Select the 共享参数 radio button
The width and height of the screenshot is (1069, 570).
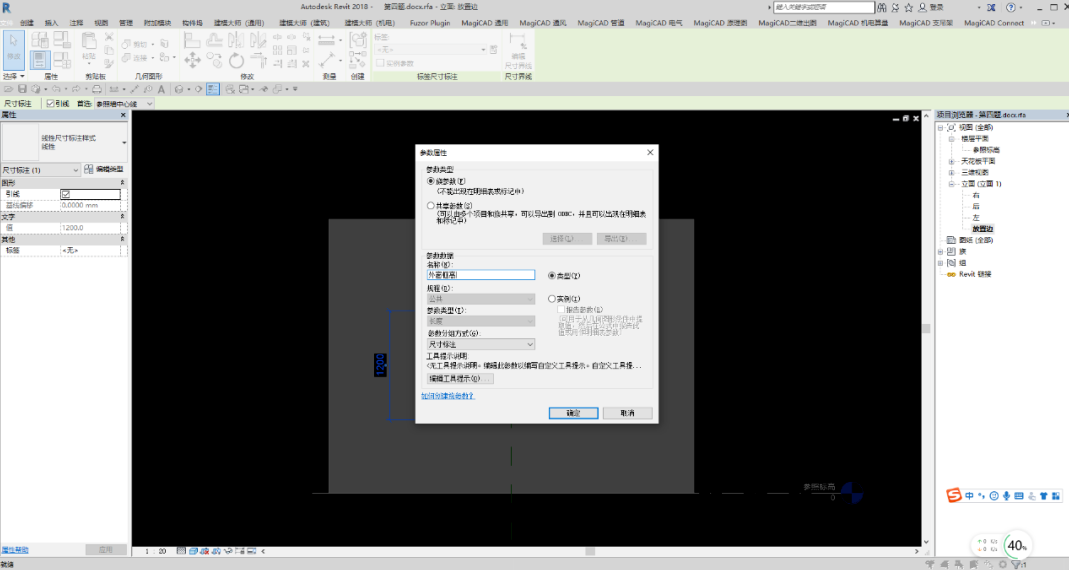point(430,205)
